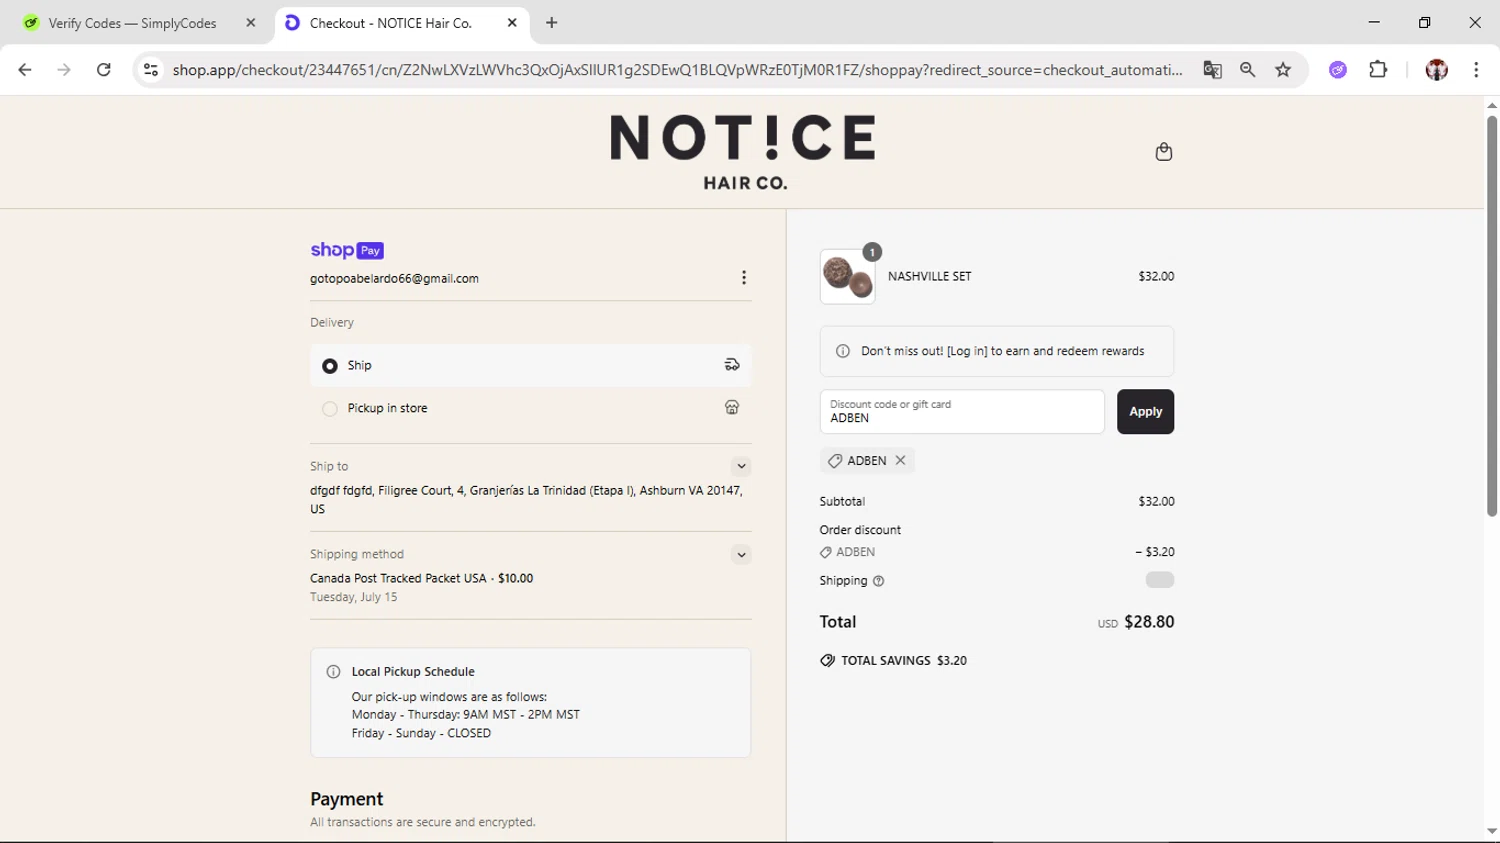Click the shipping help question mark icon
1500x843 pixels.
pos(878,581)
